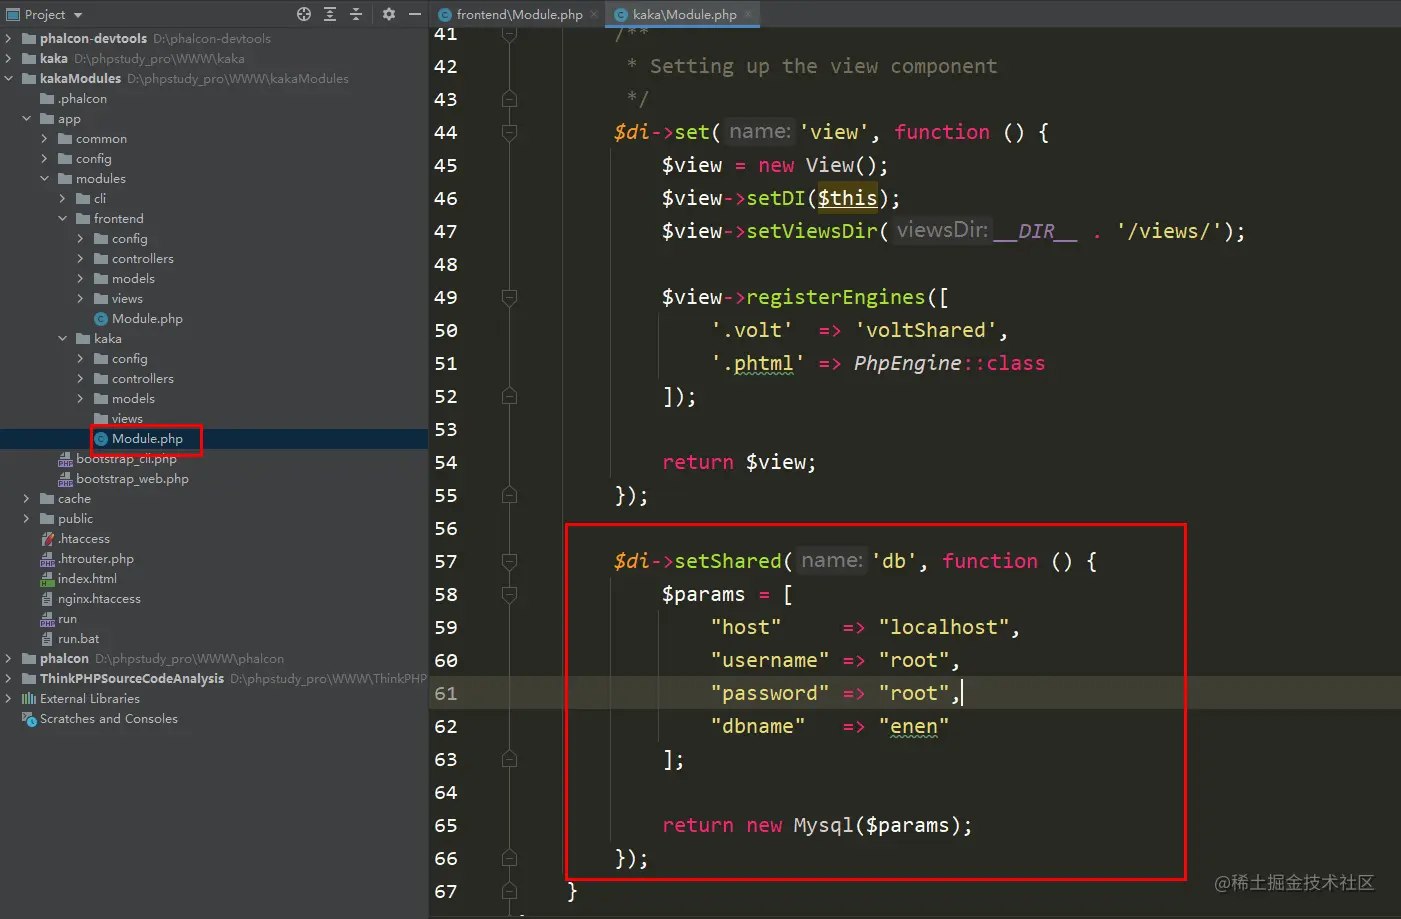The image size is (1401, 919).
Task: Click the setShared method call on line 57
Action: coord(728,561)
